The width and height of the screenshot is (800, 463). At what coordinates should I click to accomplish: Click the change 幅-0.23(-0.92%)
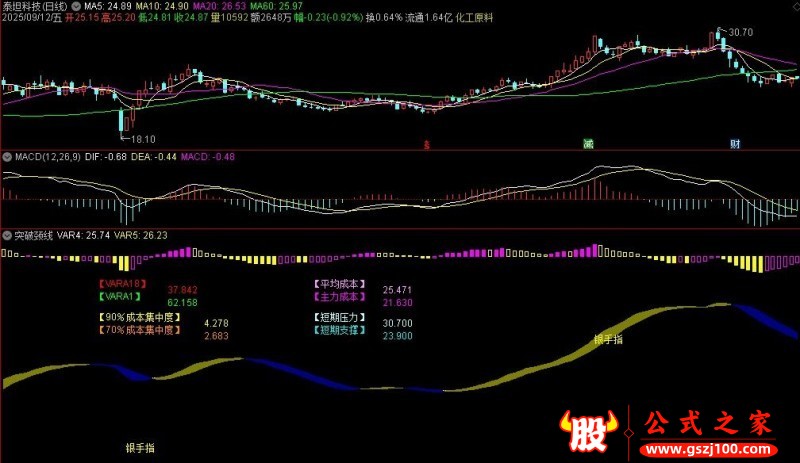click(329, 17)
